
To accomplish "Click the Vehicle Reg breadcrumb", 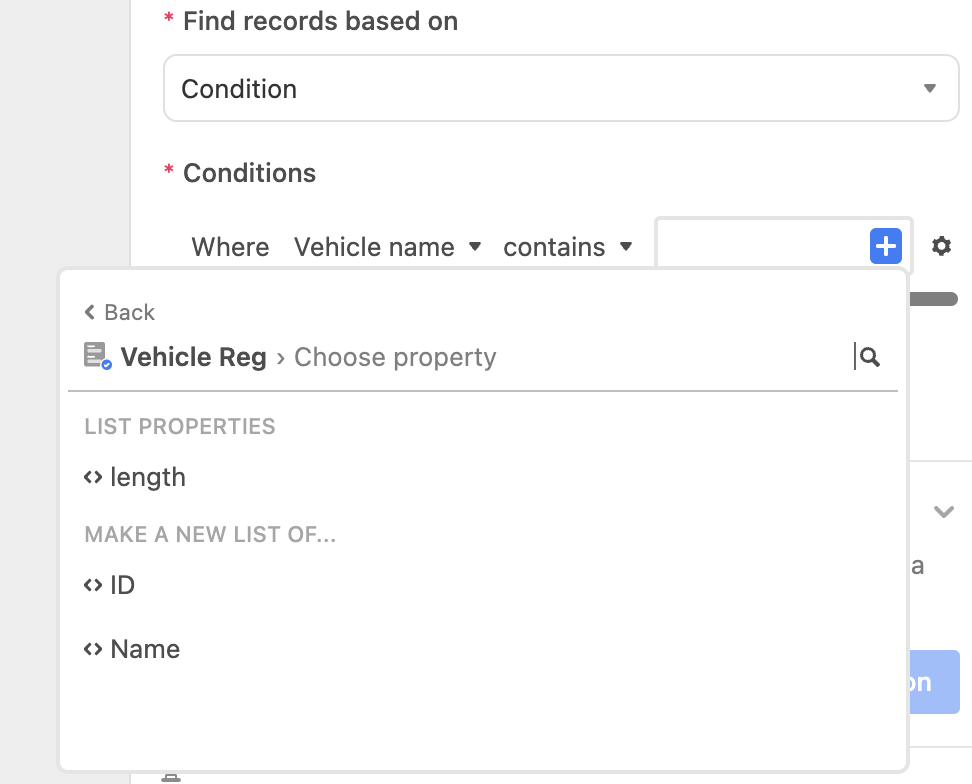I will (x=193, y=357).
